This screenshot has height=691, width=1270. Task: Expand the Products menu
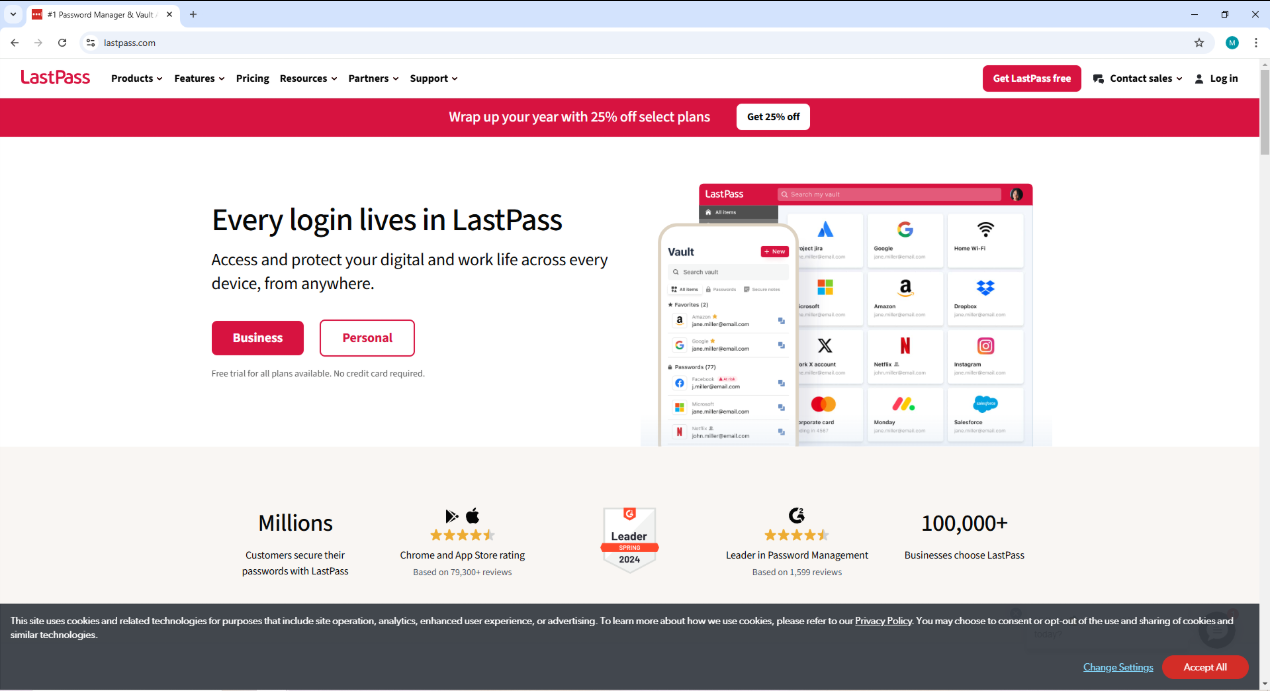136,78
